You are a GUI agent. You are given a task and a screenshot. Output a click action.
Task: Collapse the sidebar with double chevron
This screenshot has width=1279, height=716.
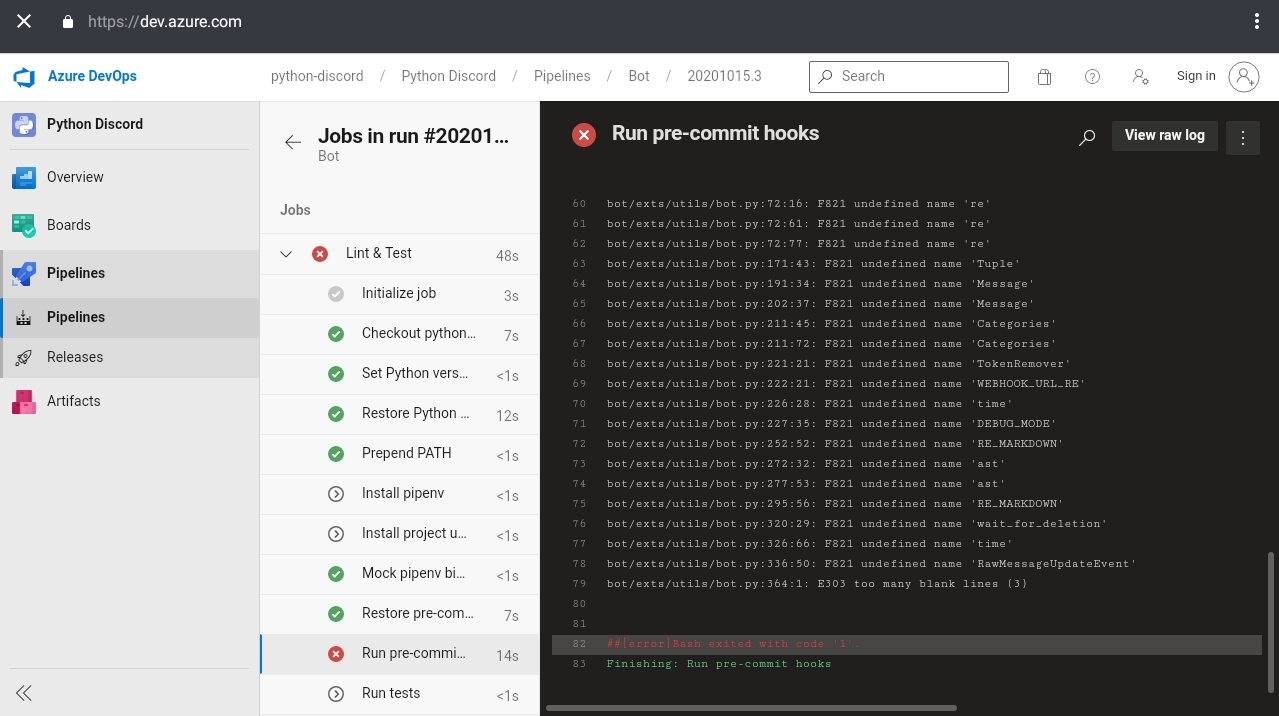pos(24,693)
